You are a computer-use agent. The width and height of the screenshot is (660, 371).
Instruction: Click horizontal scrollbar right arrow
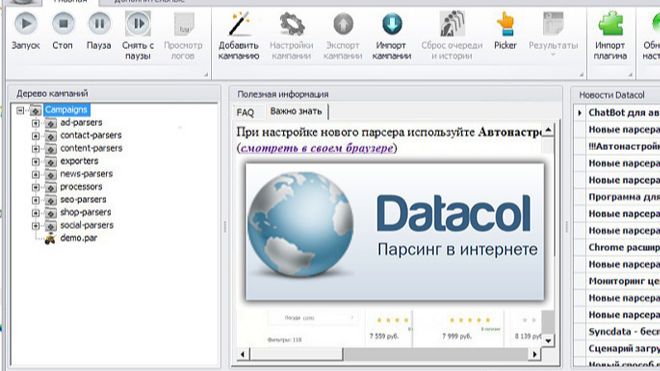tap(534, 354)
